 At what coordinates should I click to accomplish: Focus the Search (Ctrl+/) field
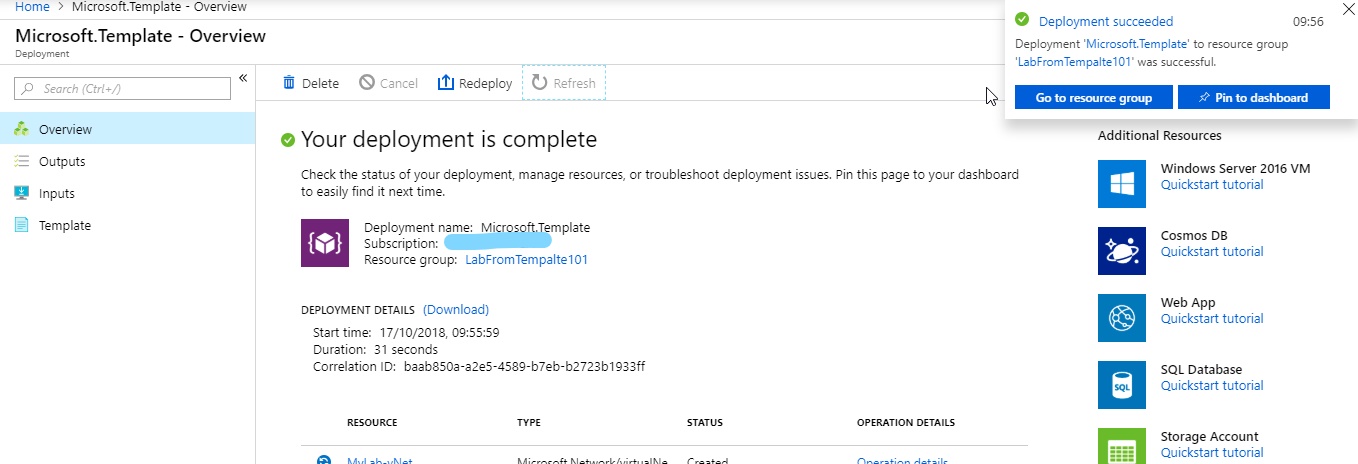[x=123, y=89]
